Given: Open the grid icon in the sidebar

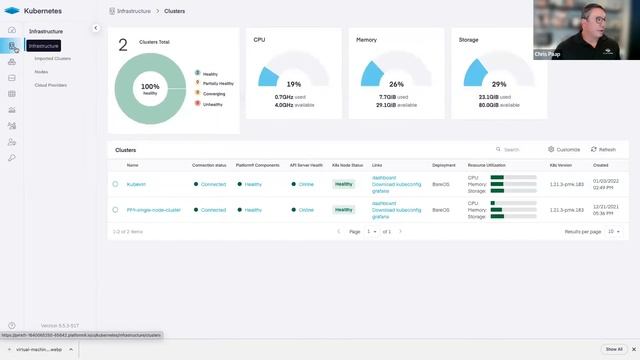Looking at the screenshot, I should [12, 94].
